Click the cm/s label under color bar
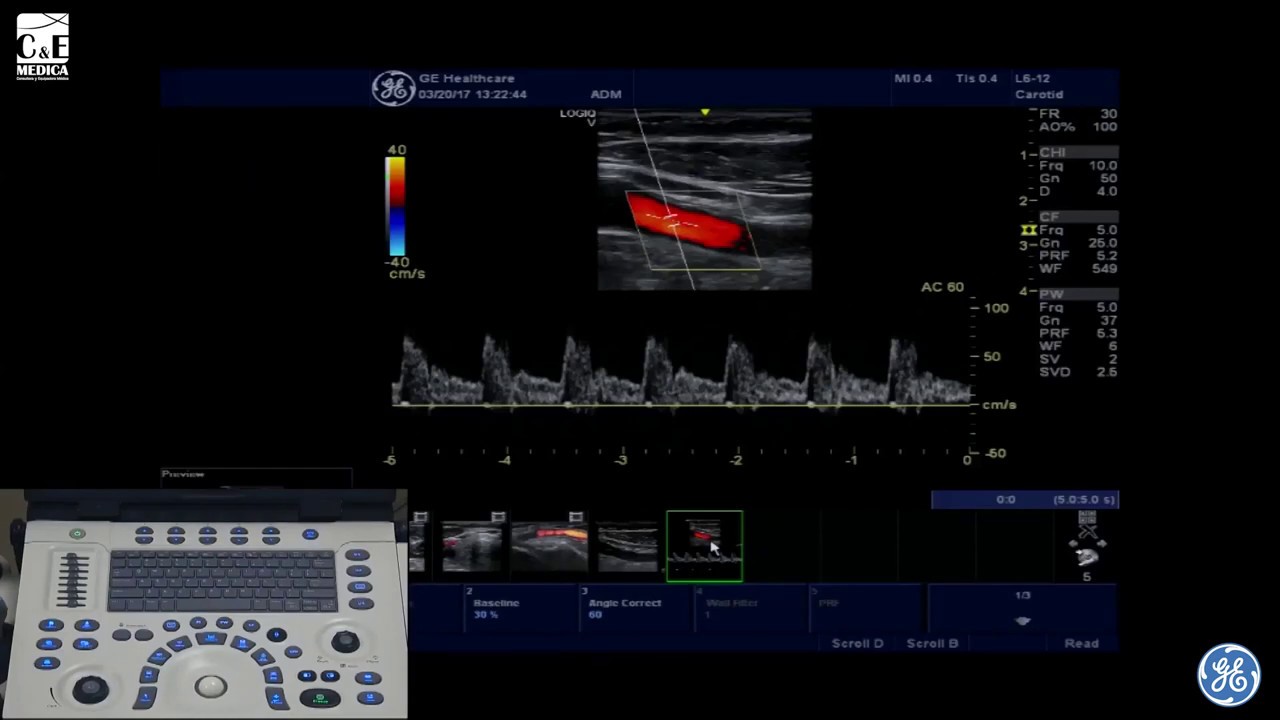This screenshot has width=1280, height=720. tap(407, 274)
